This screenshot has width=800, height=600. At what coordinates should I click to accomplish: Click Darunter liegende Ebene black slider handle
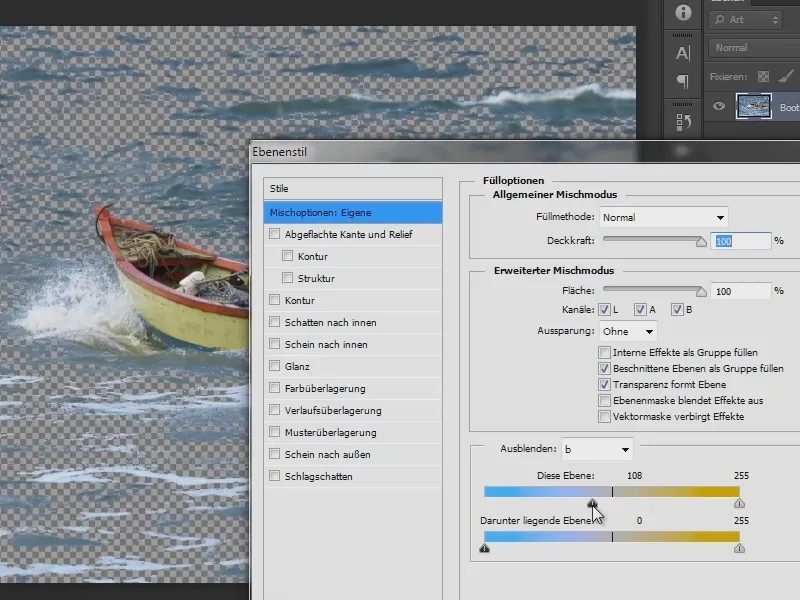click(x=485, y=548)
